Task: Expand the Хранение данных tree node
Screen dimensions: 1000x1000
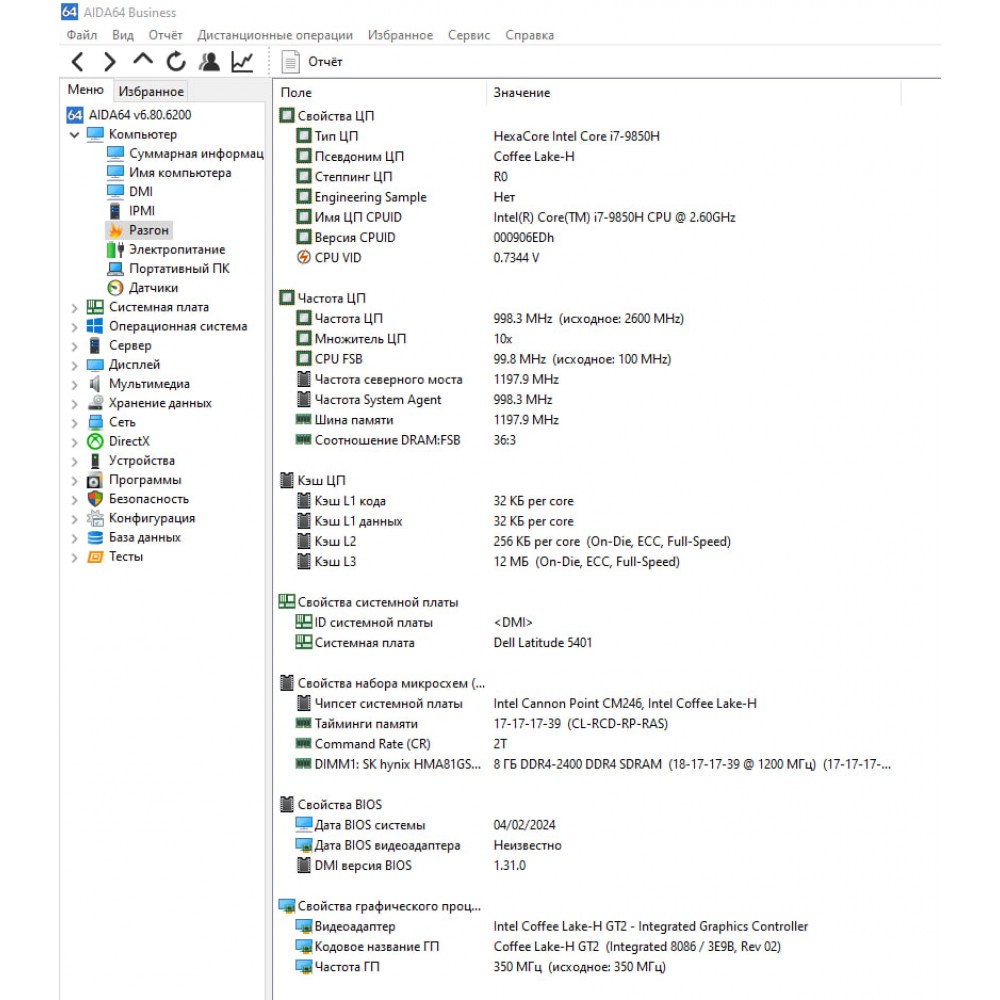Action: [x=74, y=404]
